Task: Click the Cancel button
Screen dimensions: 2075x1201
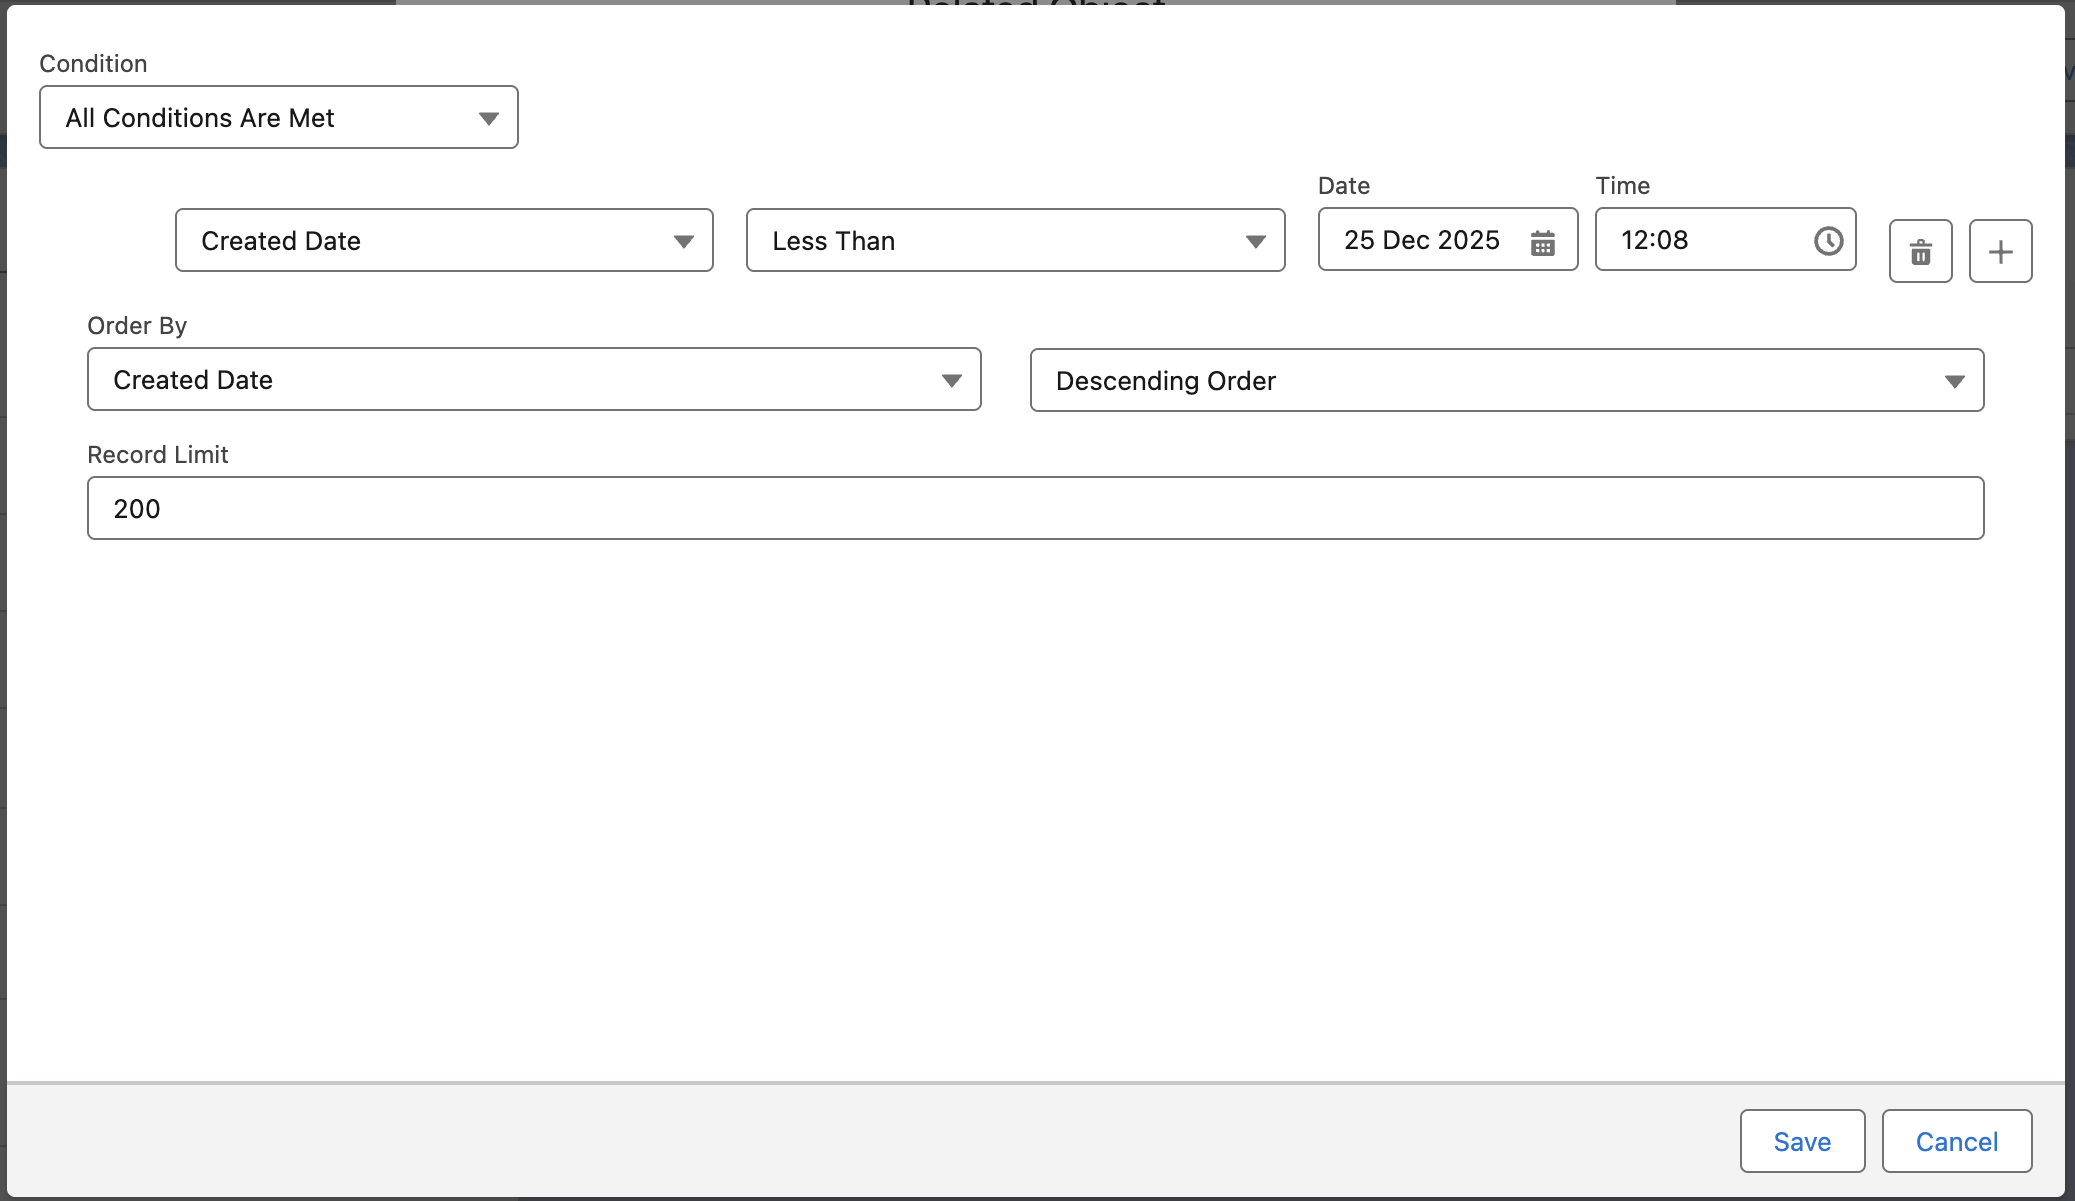Action: [x=1956, y=1141]
